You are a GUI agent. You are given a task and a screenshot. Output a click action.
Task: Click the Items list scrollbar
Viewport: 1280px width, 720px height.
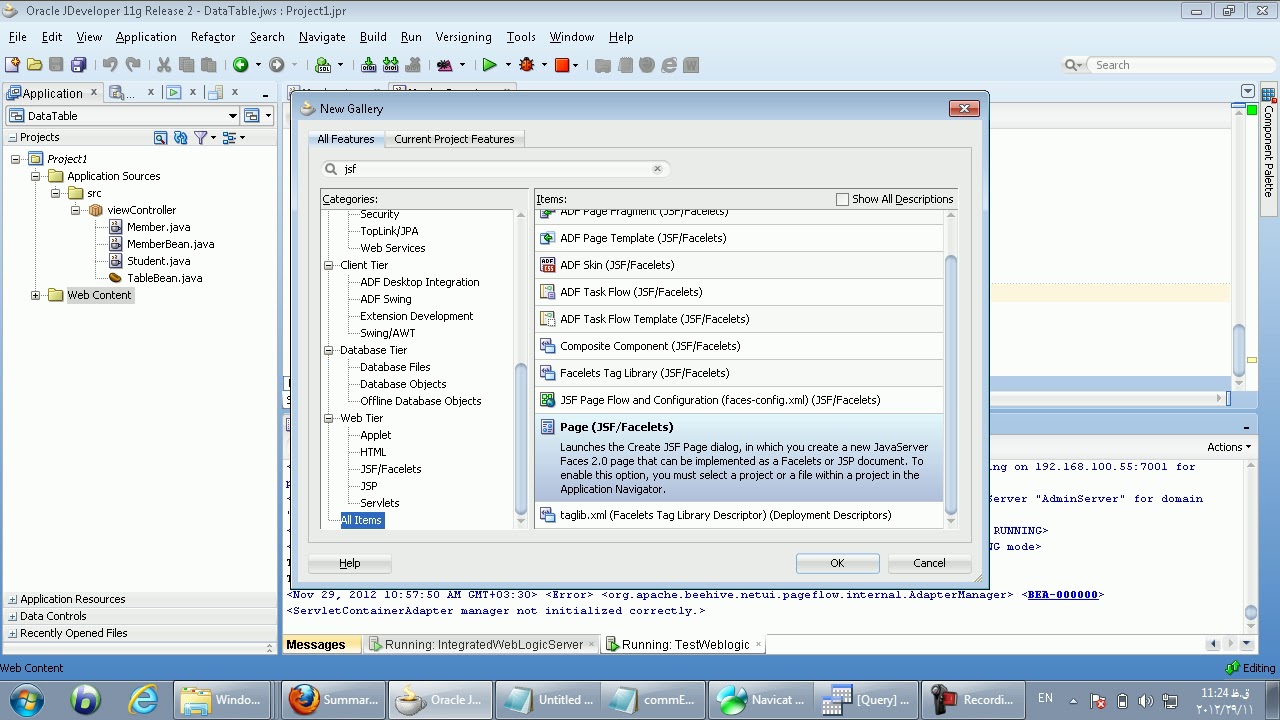pyautogui.click(x=950, y=385)
